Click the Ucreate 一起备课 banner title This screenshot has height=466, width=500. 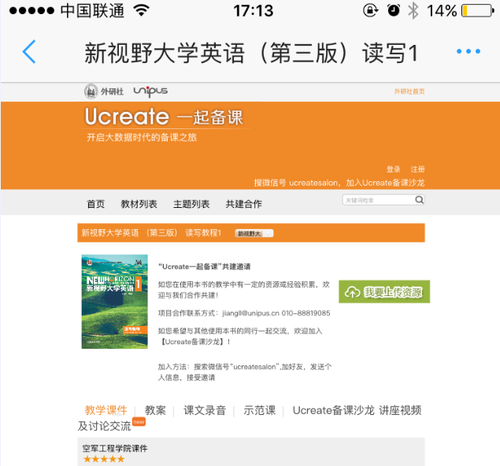[x=164, y=116]
